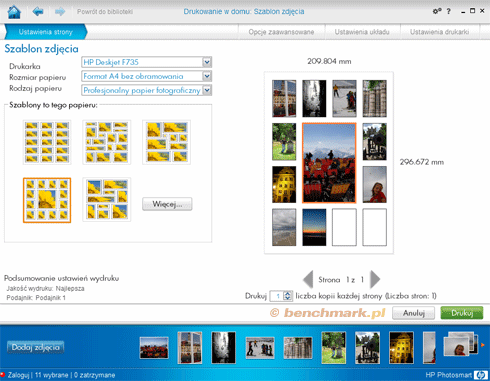Select girl portrait photo in page preview

[x=375, y=184]
